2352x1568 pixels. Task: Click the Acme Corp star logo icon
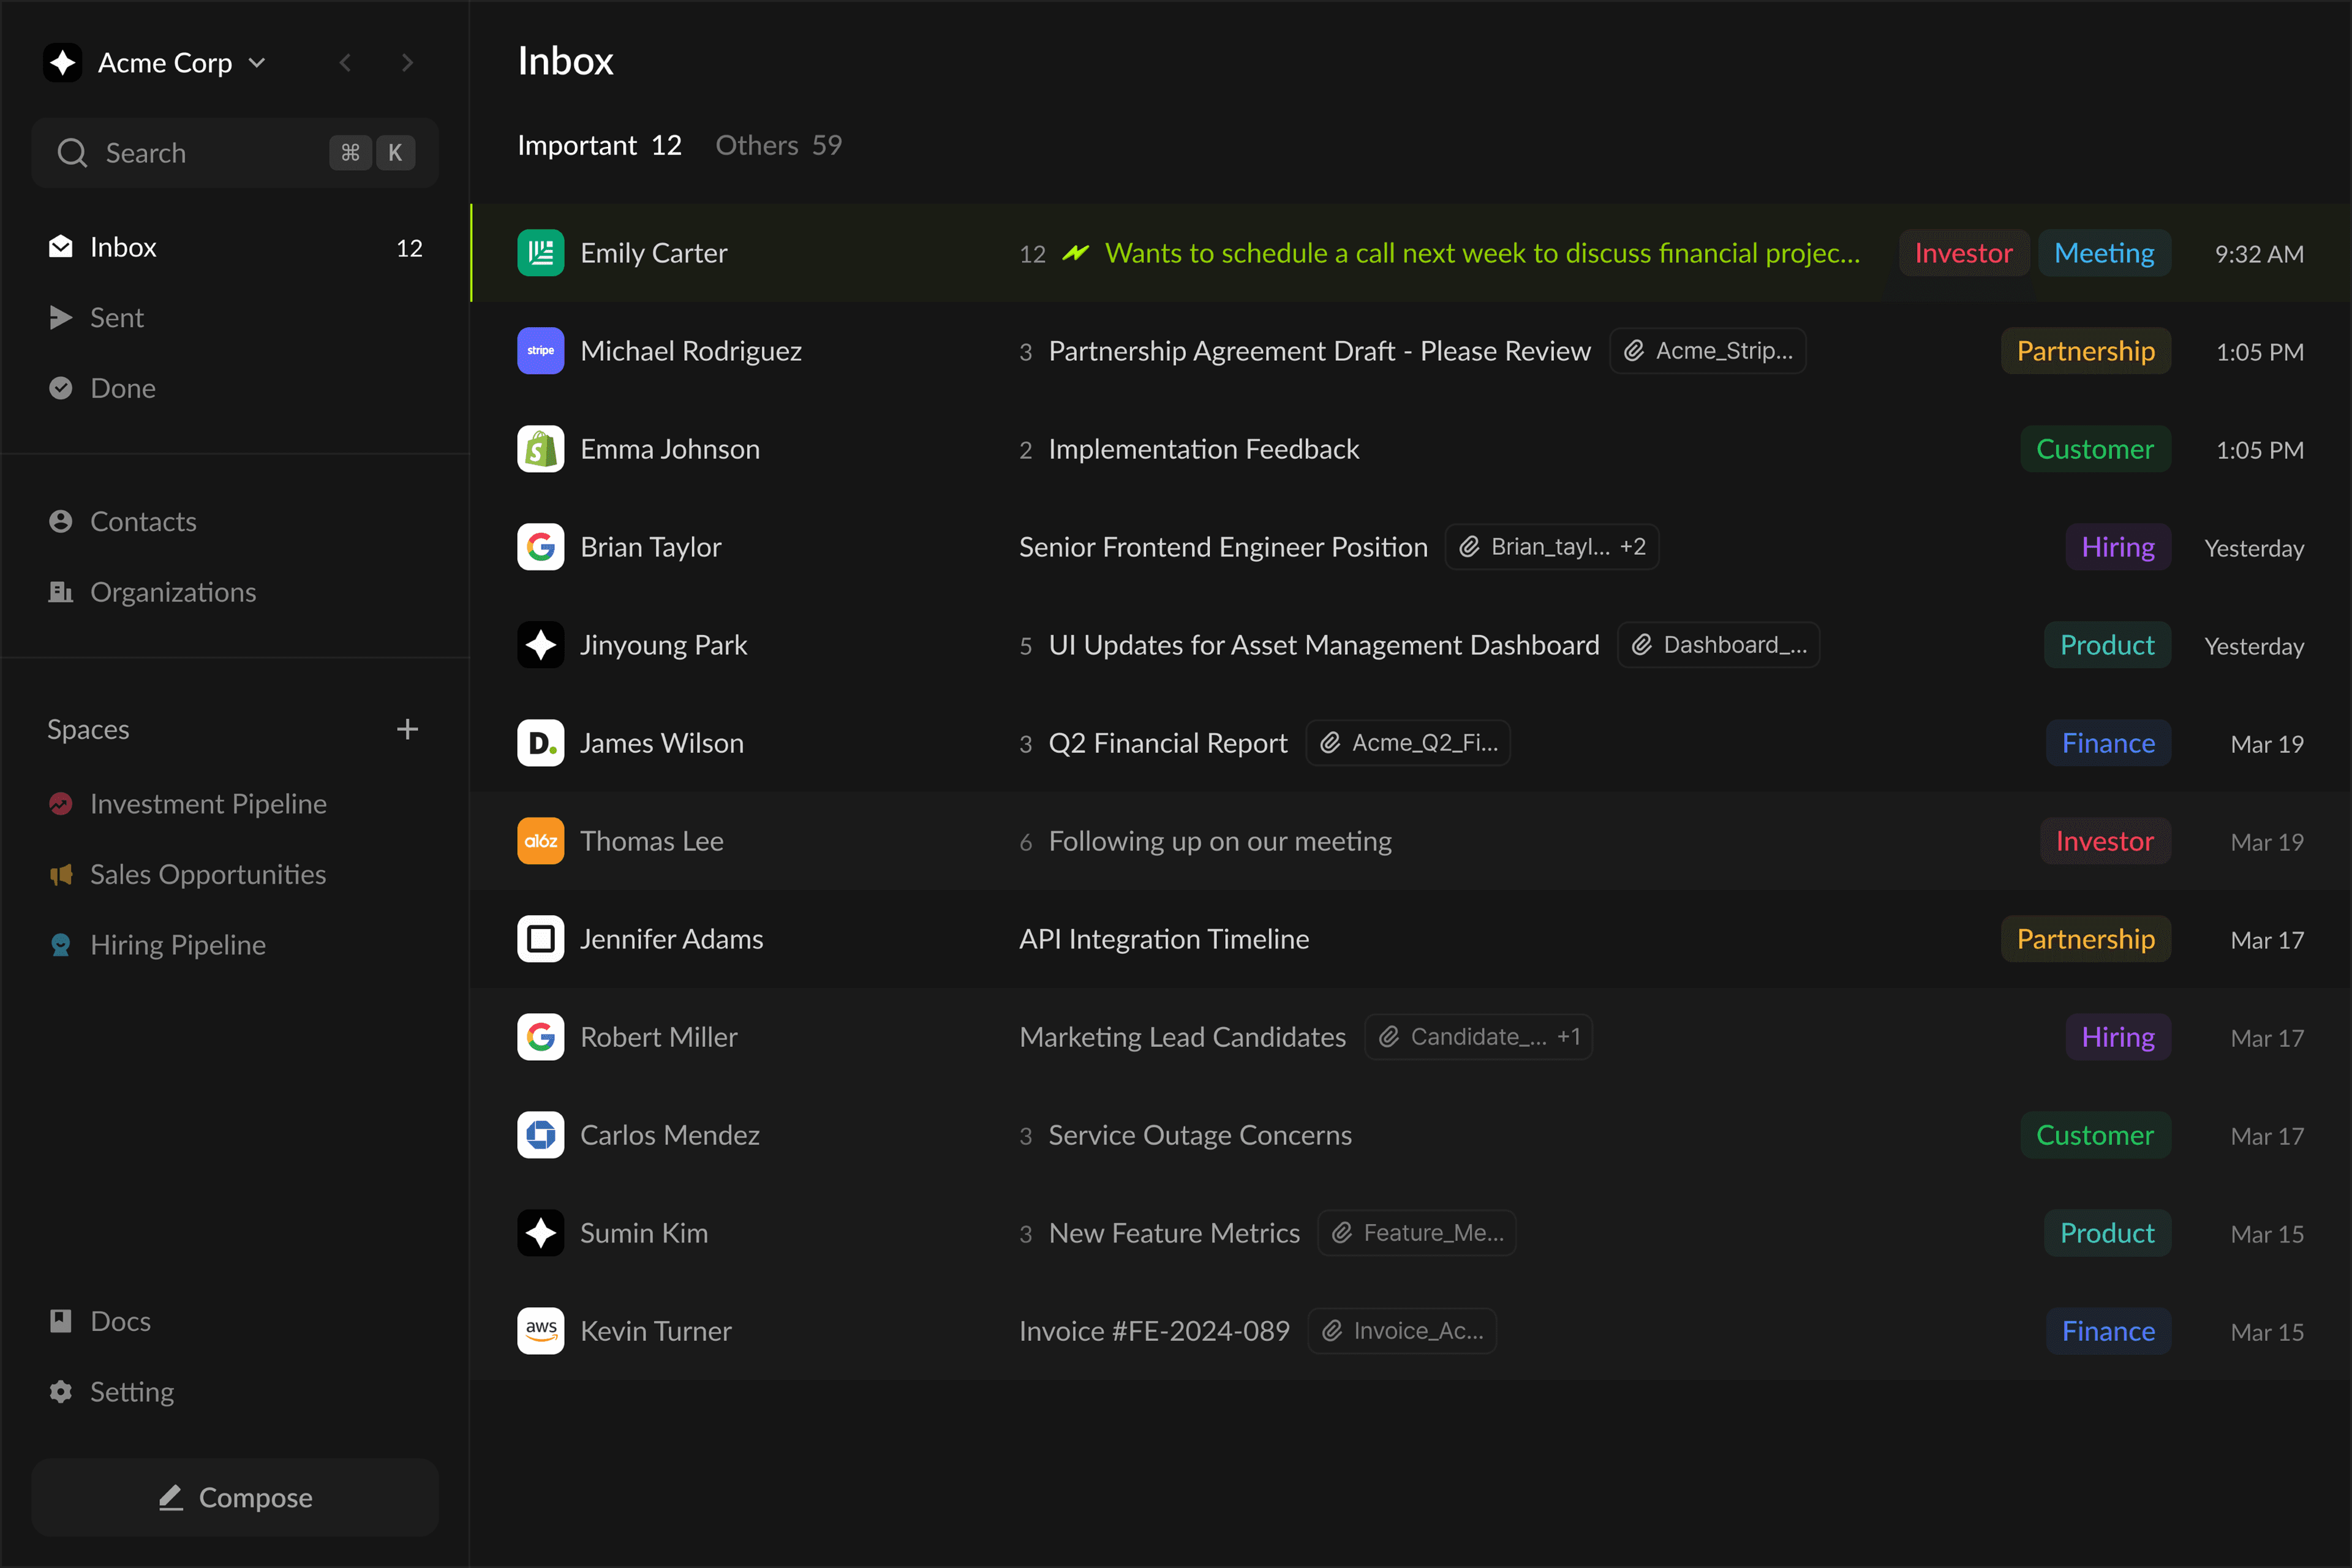coord(63,62)
